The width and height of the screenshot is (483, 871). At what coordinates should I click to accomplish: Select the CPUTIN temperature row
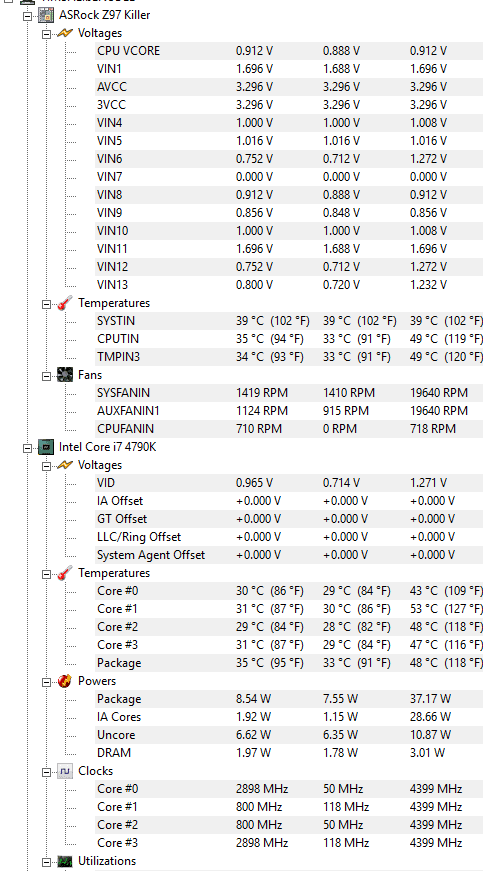coord(289,339)
